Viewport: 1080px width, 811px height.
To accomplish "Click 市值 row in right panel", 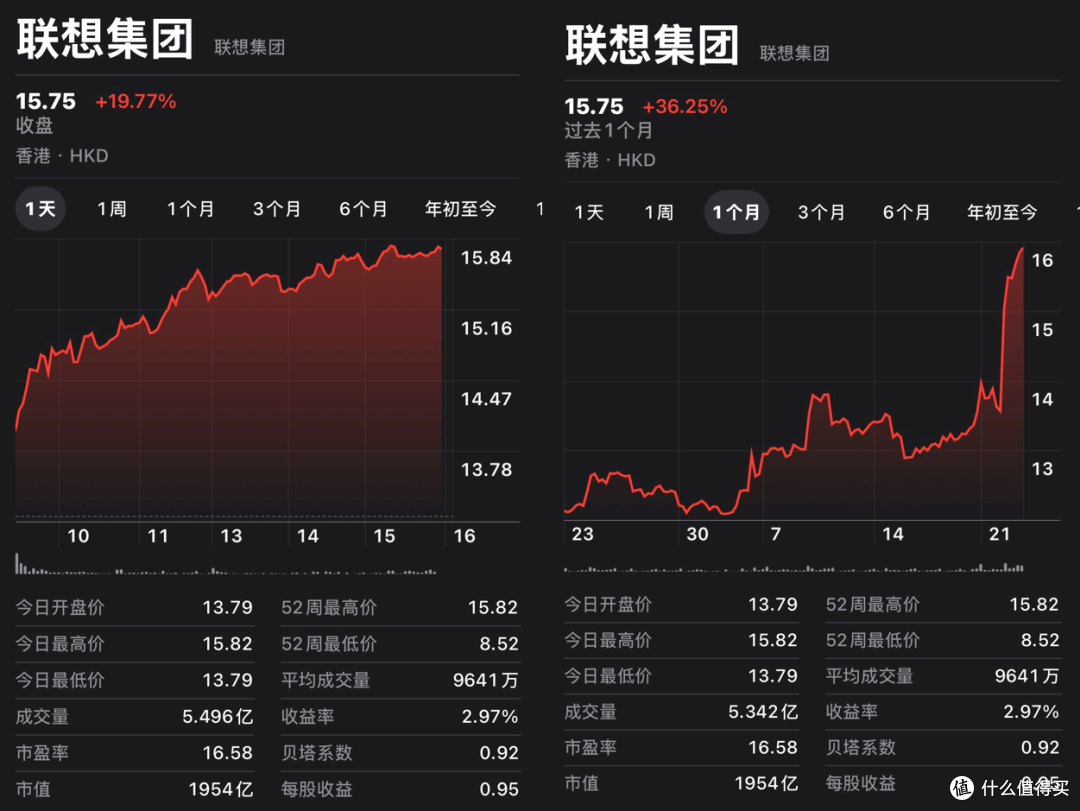I will pyautogui.click(x=681, y=783).
